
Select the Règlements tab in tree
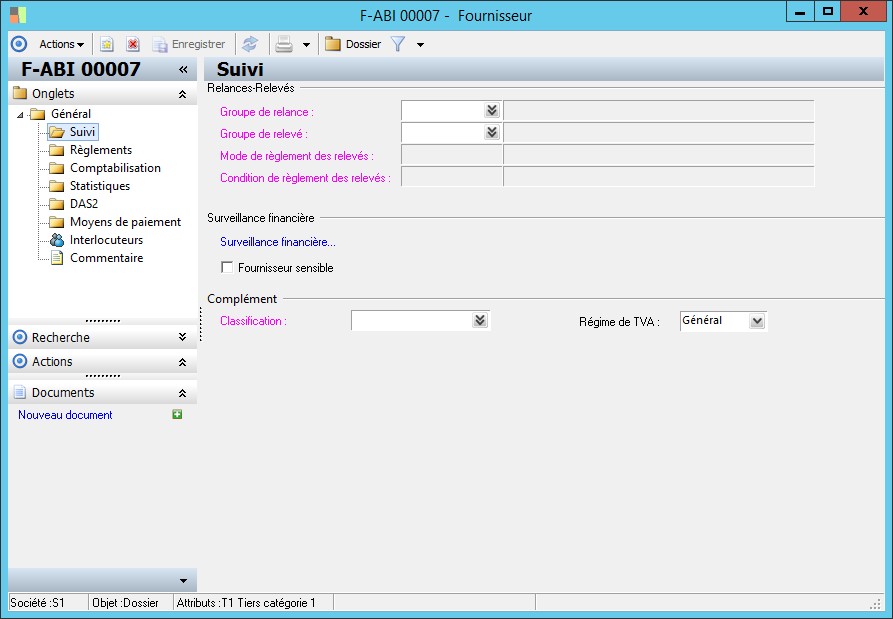pos(100,150)
